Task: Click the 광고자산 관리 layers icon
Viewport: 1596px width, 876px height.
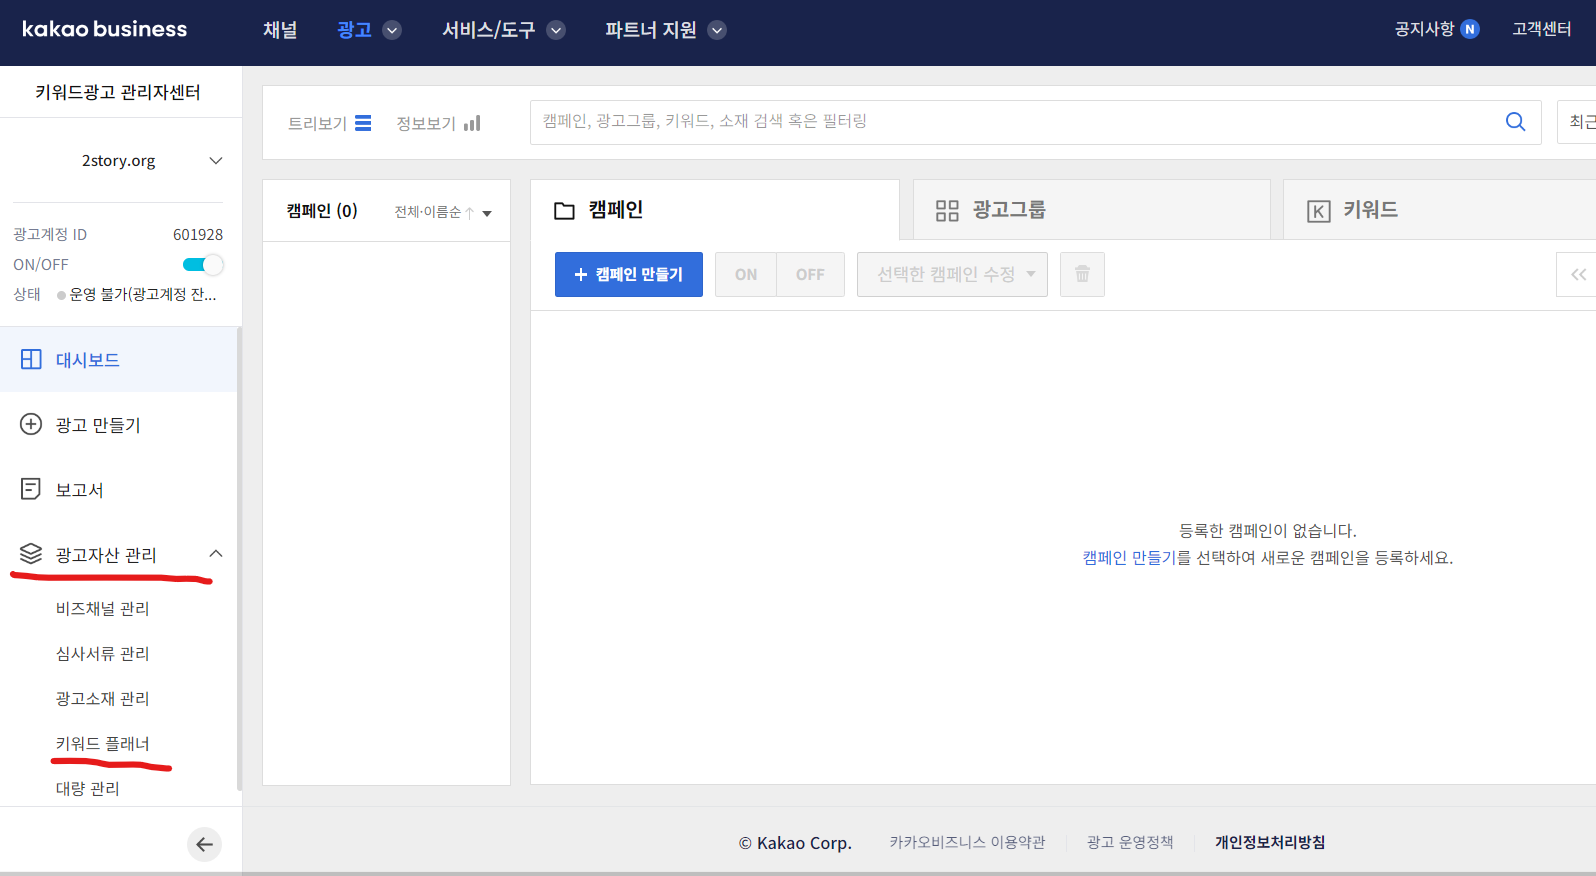Action: pos(31,554)
